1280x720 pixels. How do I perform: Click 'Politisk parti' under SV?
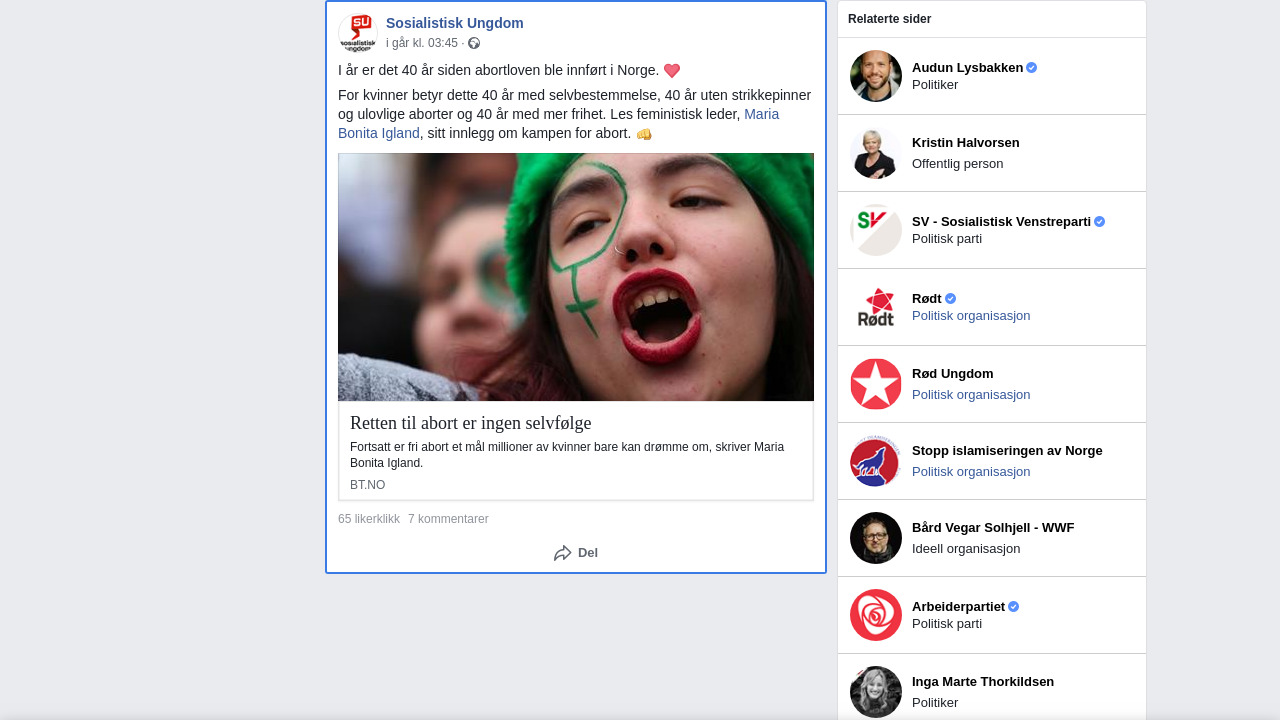947,239
